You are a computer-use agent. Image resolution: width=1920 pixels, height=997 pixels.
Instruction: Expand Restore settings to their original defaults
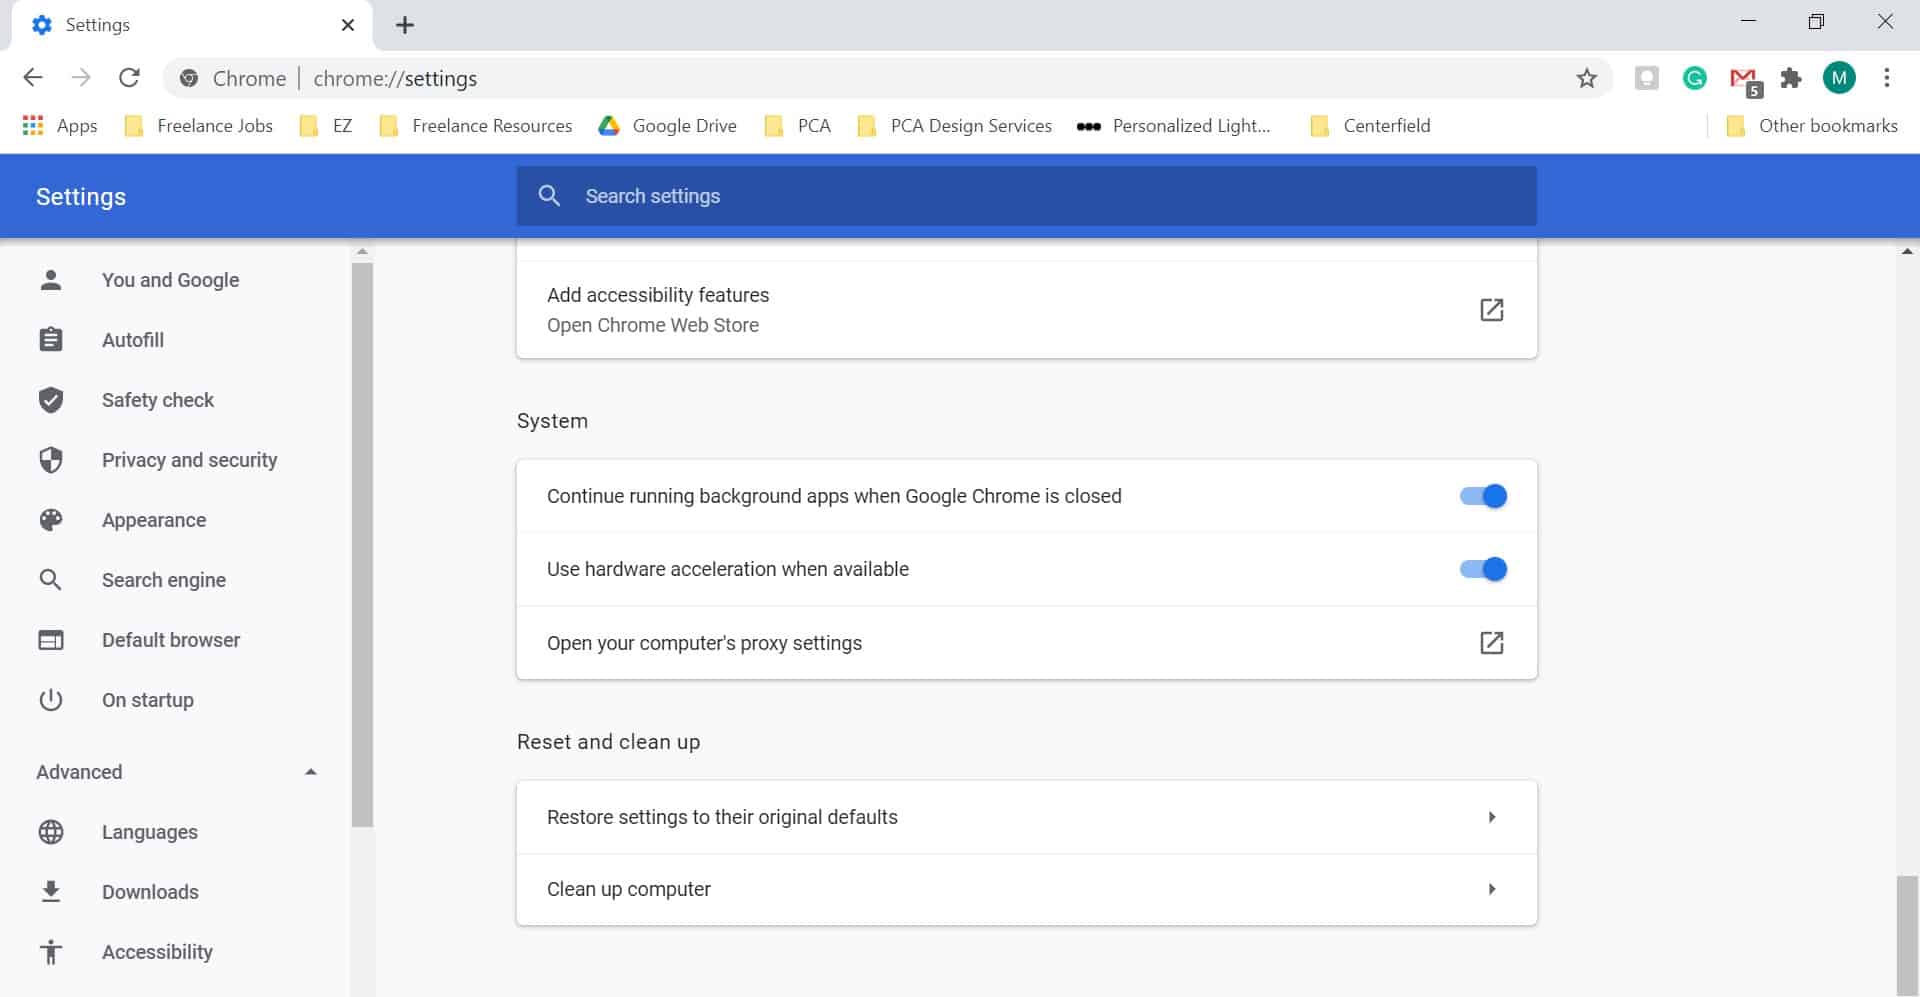1493,816
